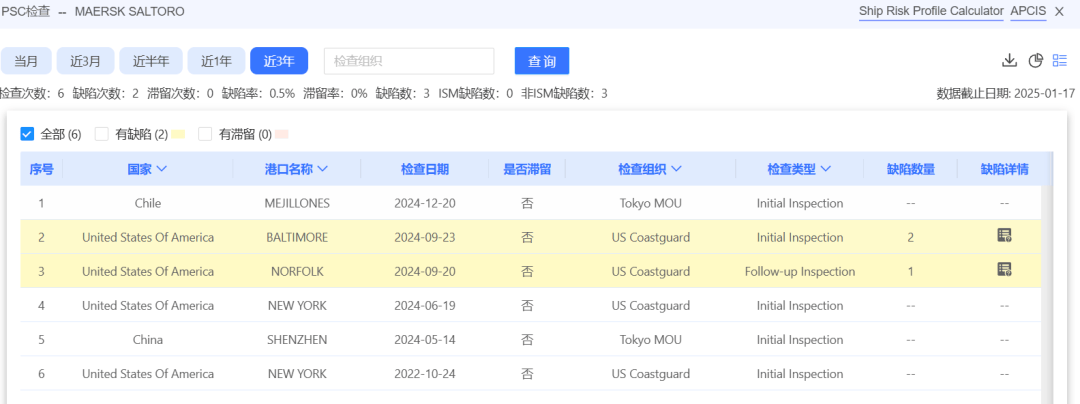Switch to list view icon

[x=1059, y=61]
